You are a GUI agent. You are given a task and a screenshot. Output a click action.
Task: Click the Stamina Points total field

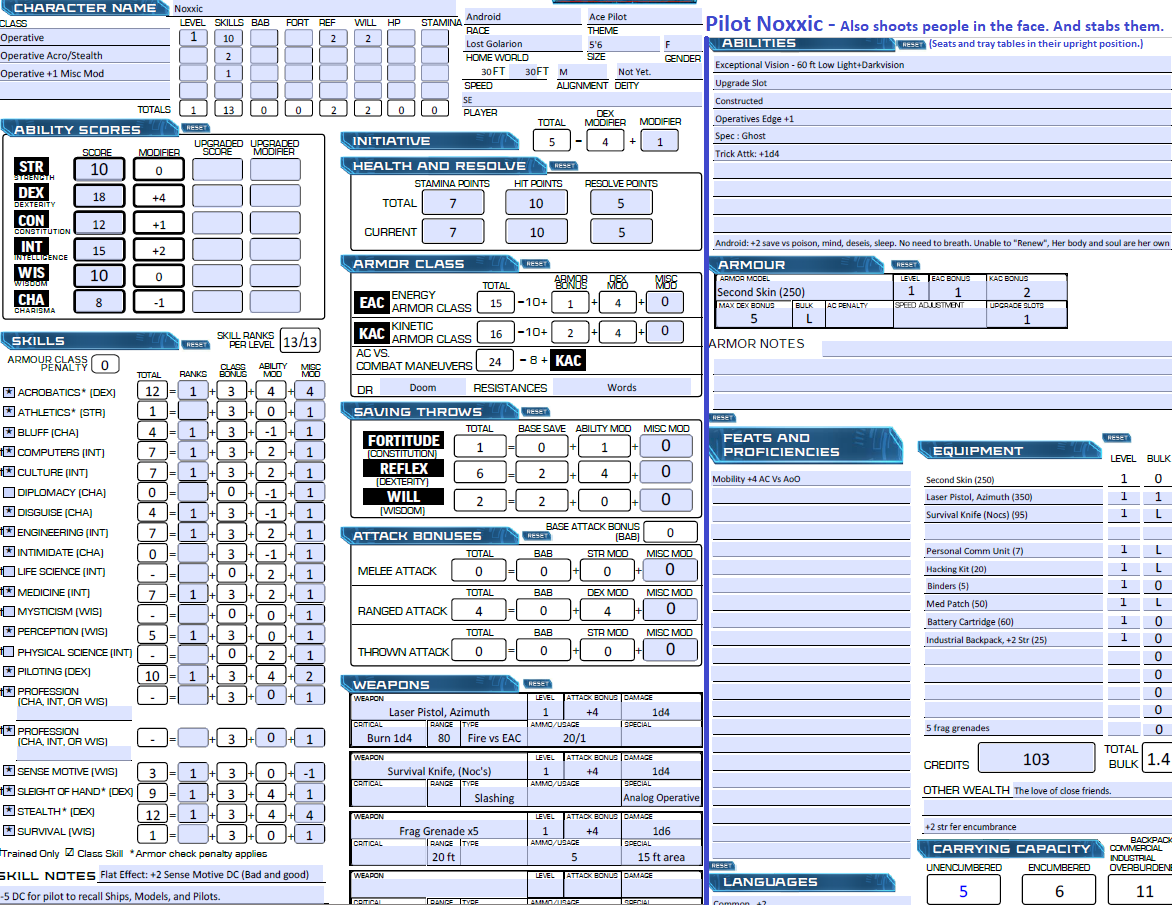point(452,203)
